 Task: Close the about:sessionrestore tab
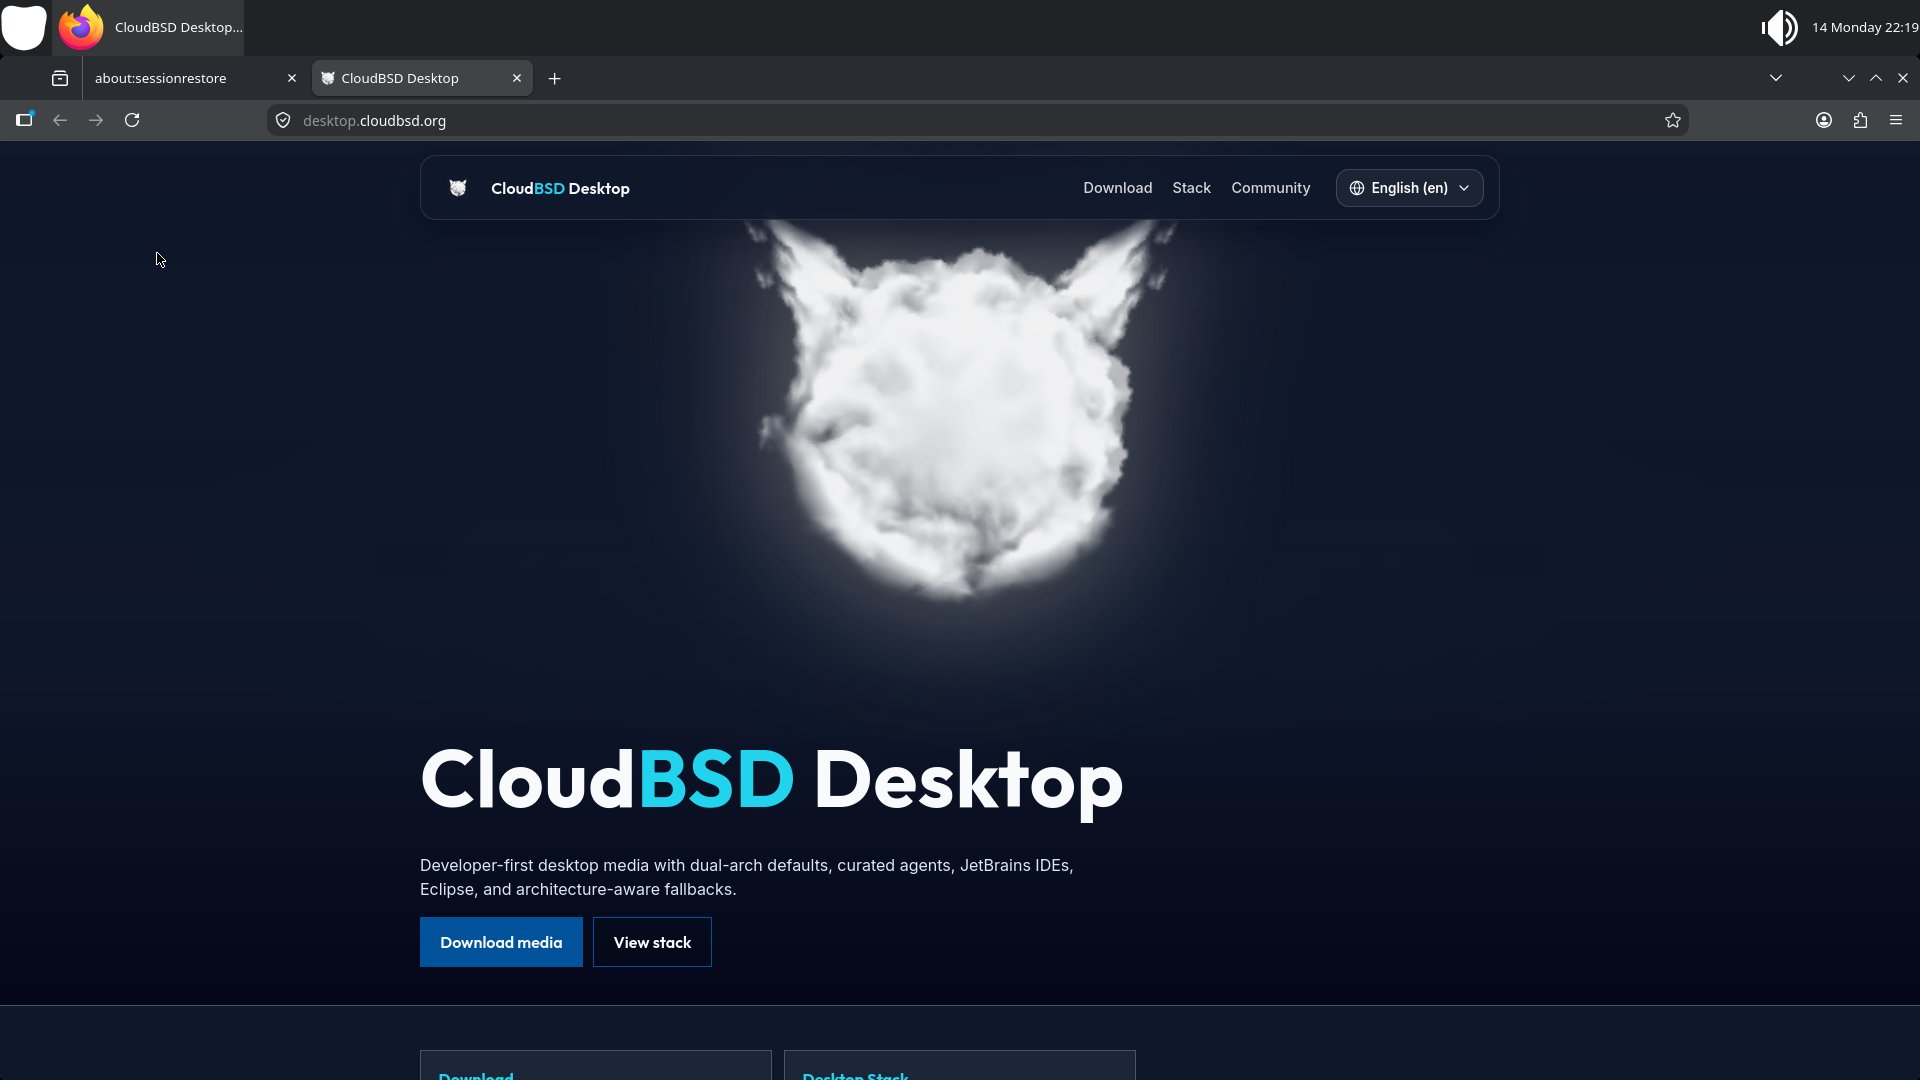point(292,78)
